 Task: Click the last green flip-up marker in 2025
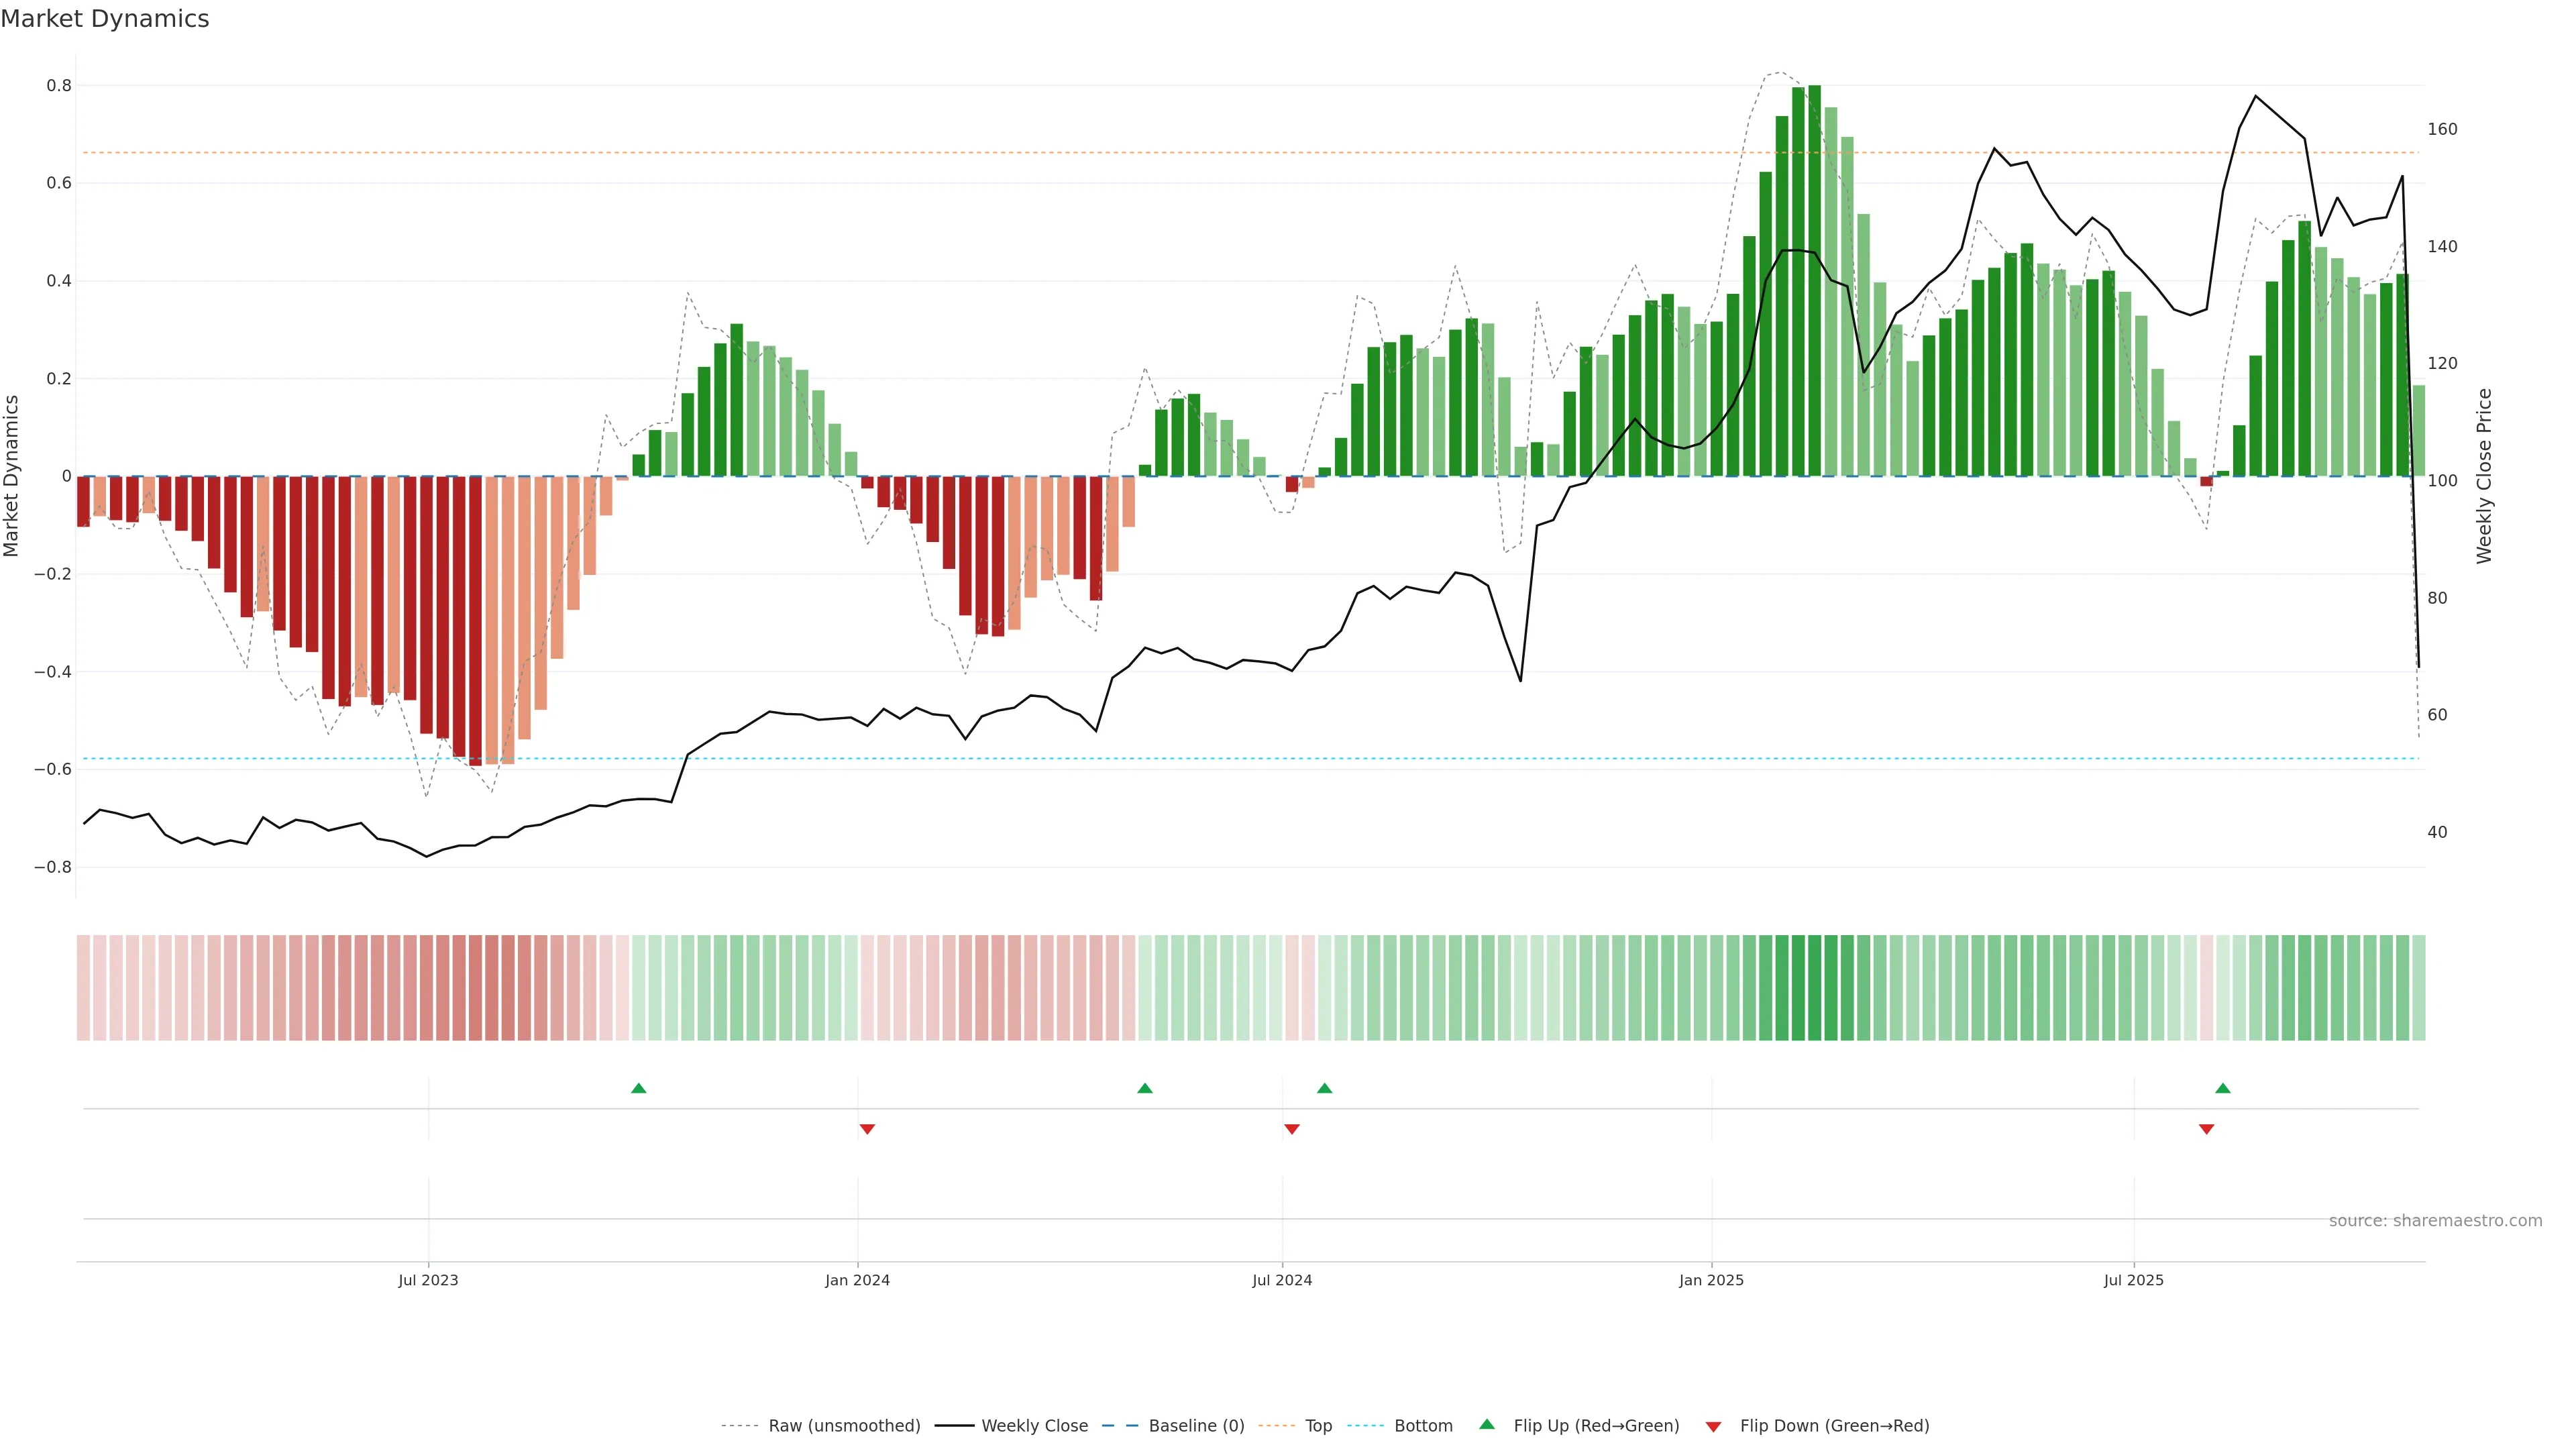[2222, 1088]
